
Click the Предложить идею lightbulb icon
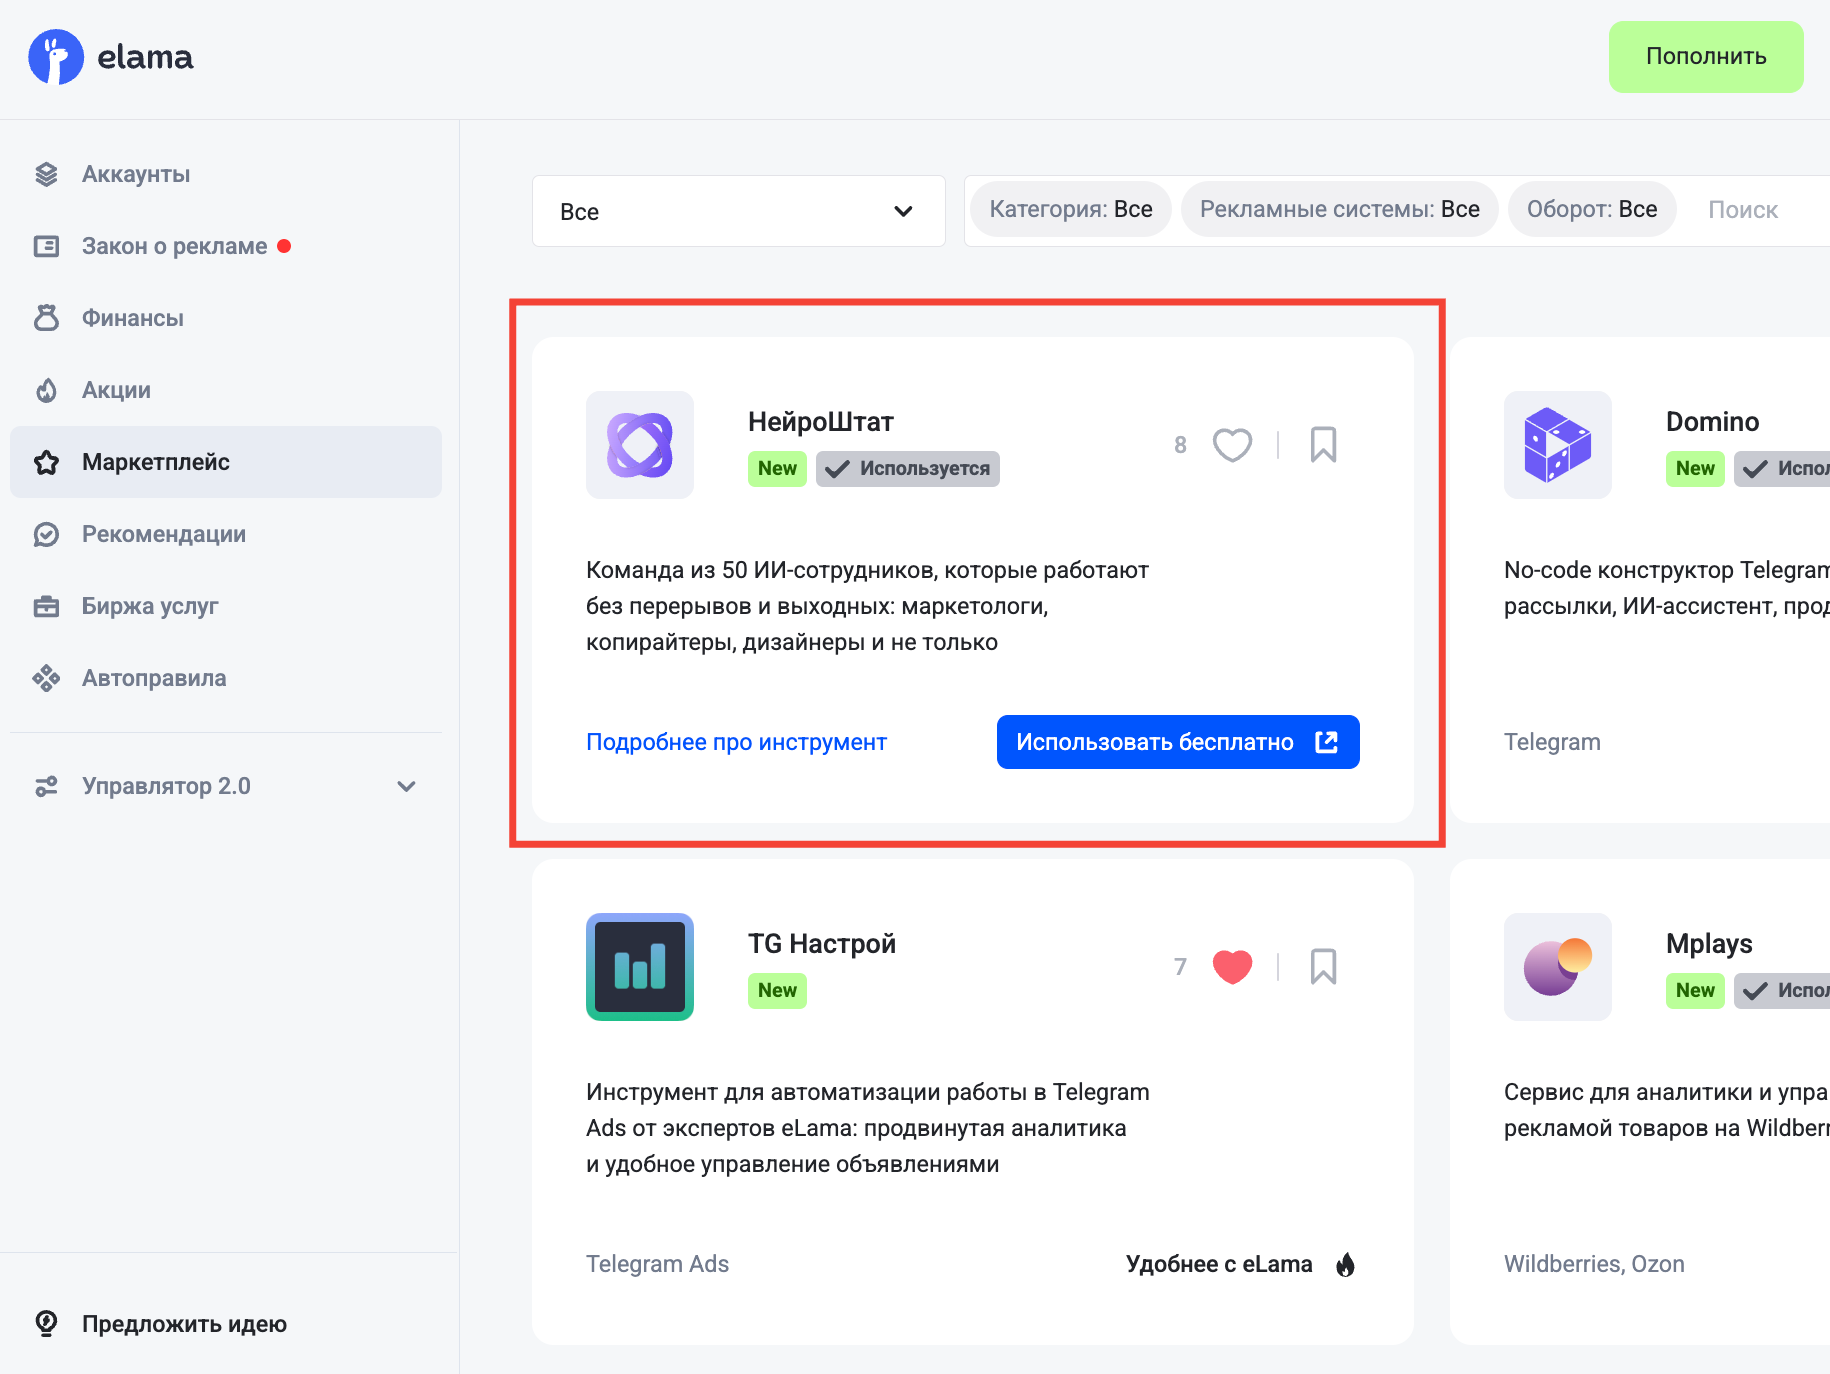[46, 1323]
